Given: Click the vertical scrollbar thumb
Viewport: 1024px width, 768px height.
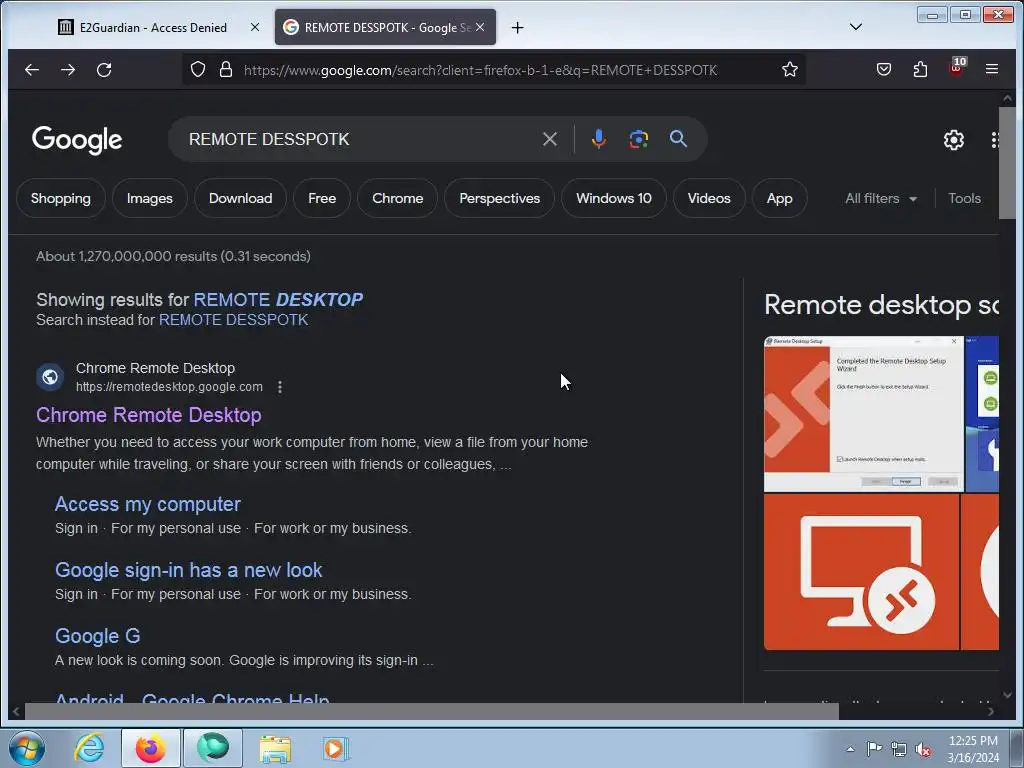Looking at the screenshot, I should [x=1006, y=162].
